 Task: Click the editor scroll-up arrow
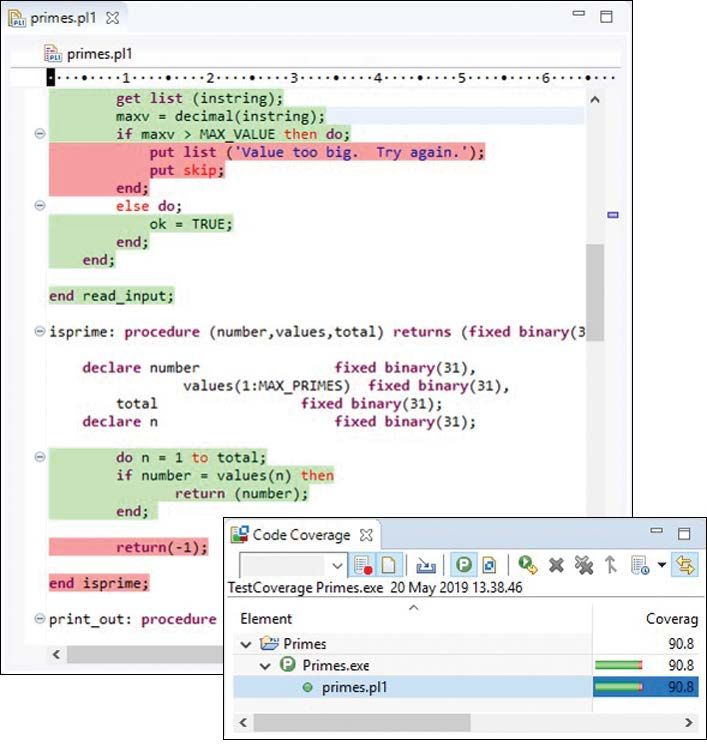(595, 100)
